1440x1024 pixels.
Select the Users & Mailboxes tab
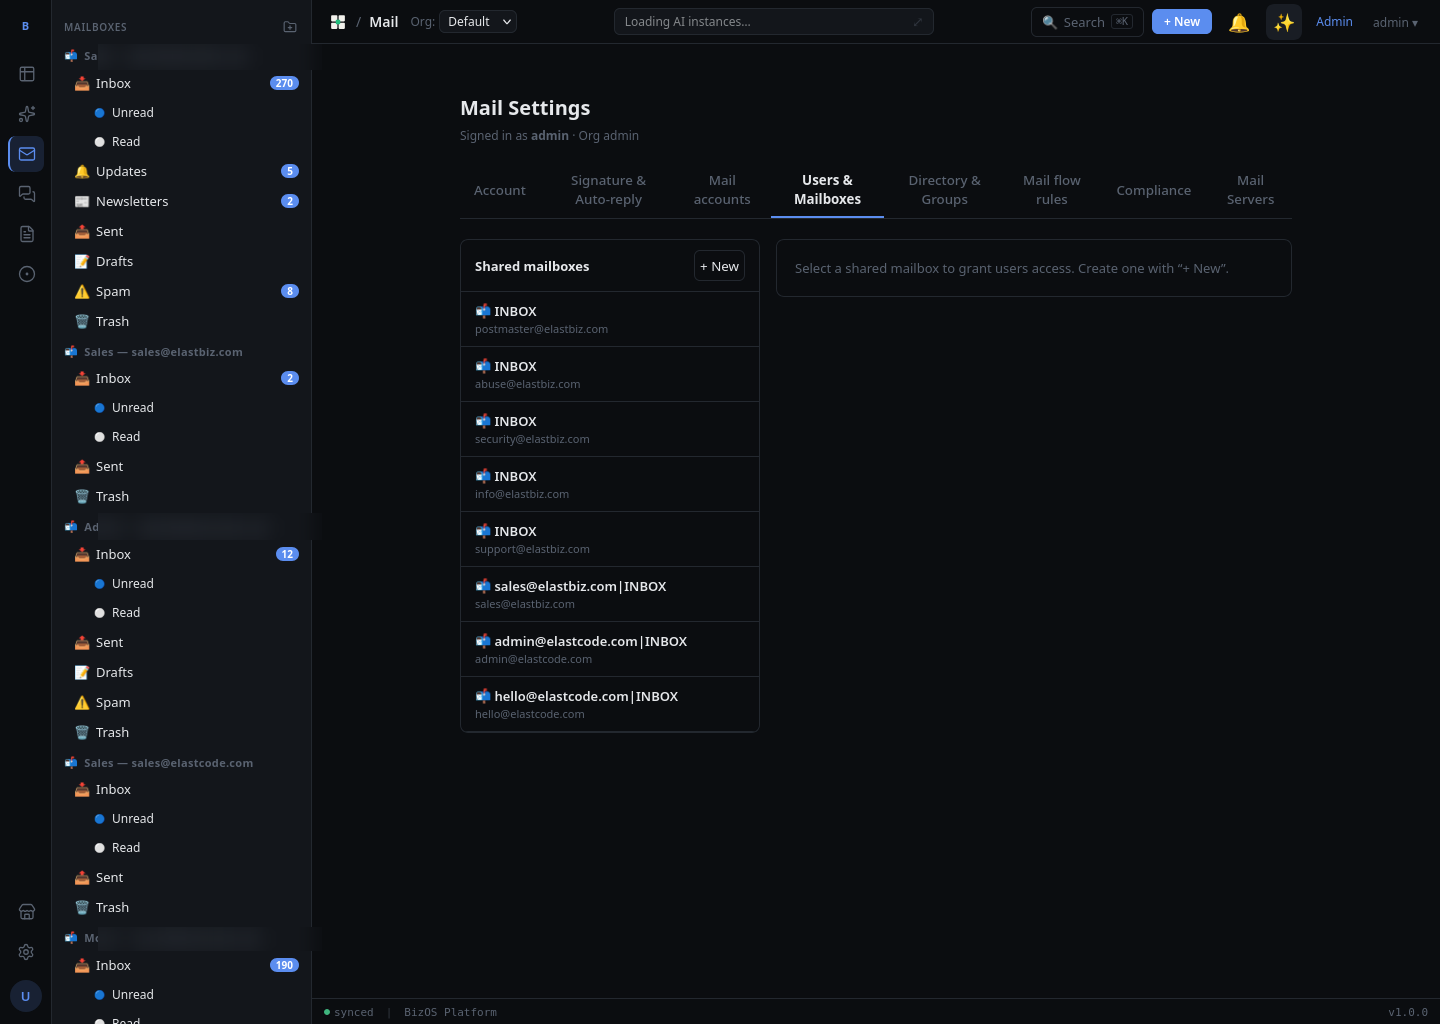tap(827, 190)
